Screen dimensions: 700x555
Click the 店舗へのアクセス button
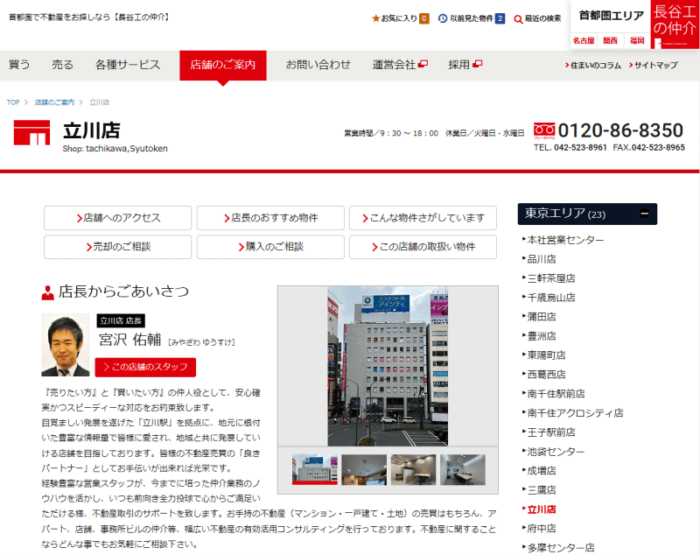[118, 218]
